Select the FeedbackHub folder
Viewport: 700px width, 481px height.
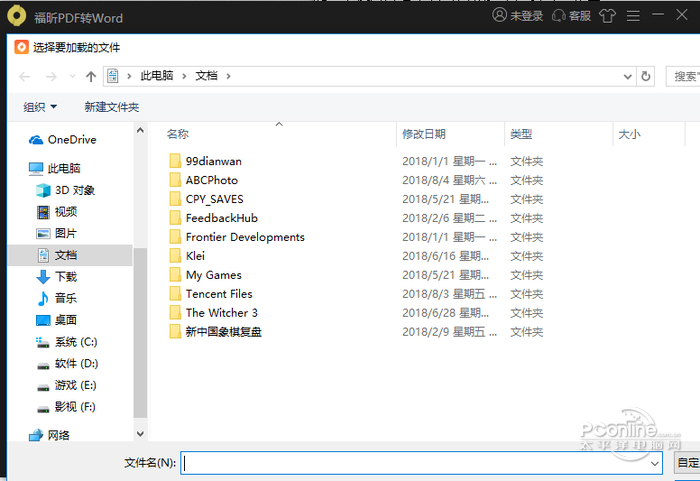(x=214, y=218)
